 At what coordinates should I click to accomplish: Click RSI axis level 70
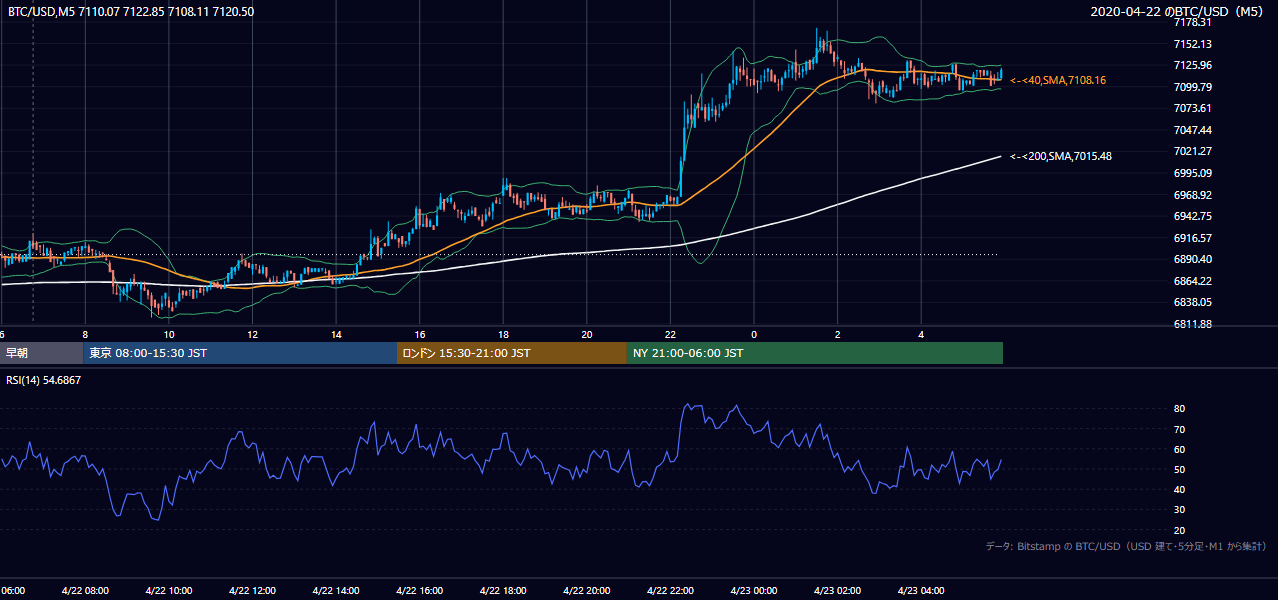click(x=1180, y=429)
